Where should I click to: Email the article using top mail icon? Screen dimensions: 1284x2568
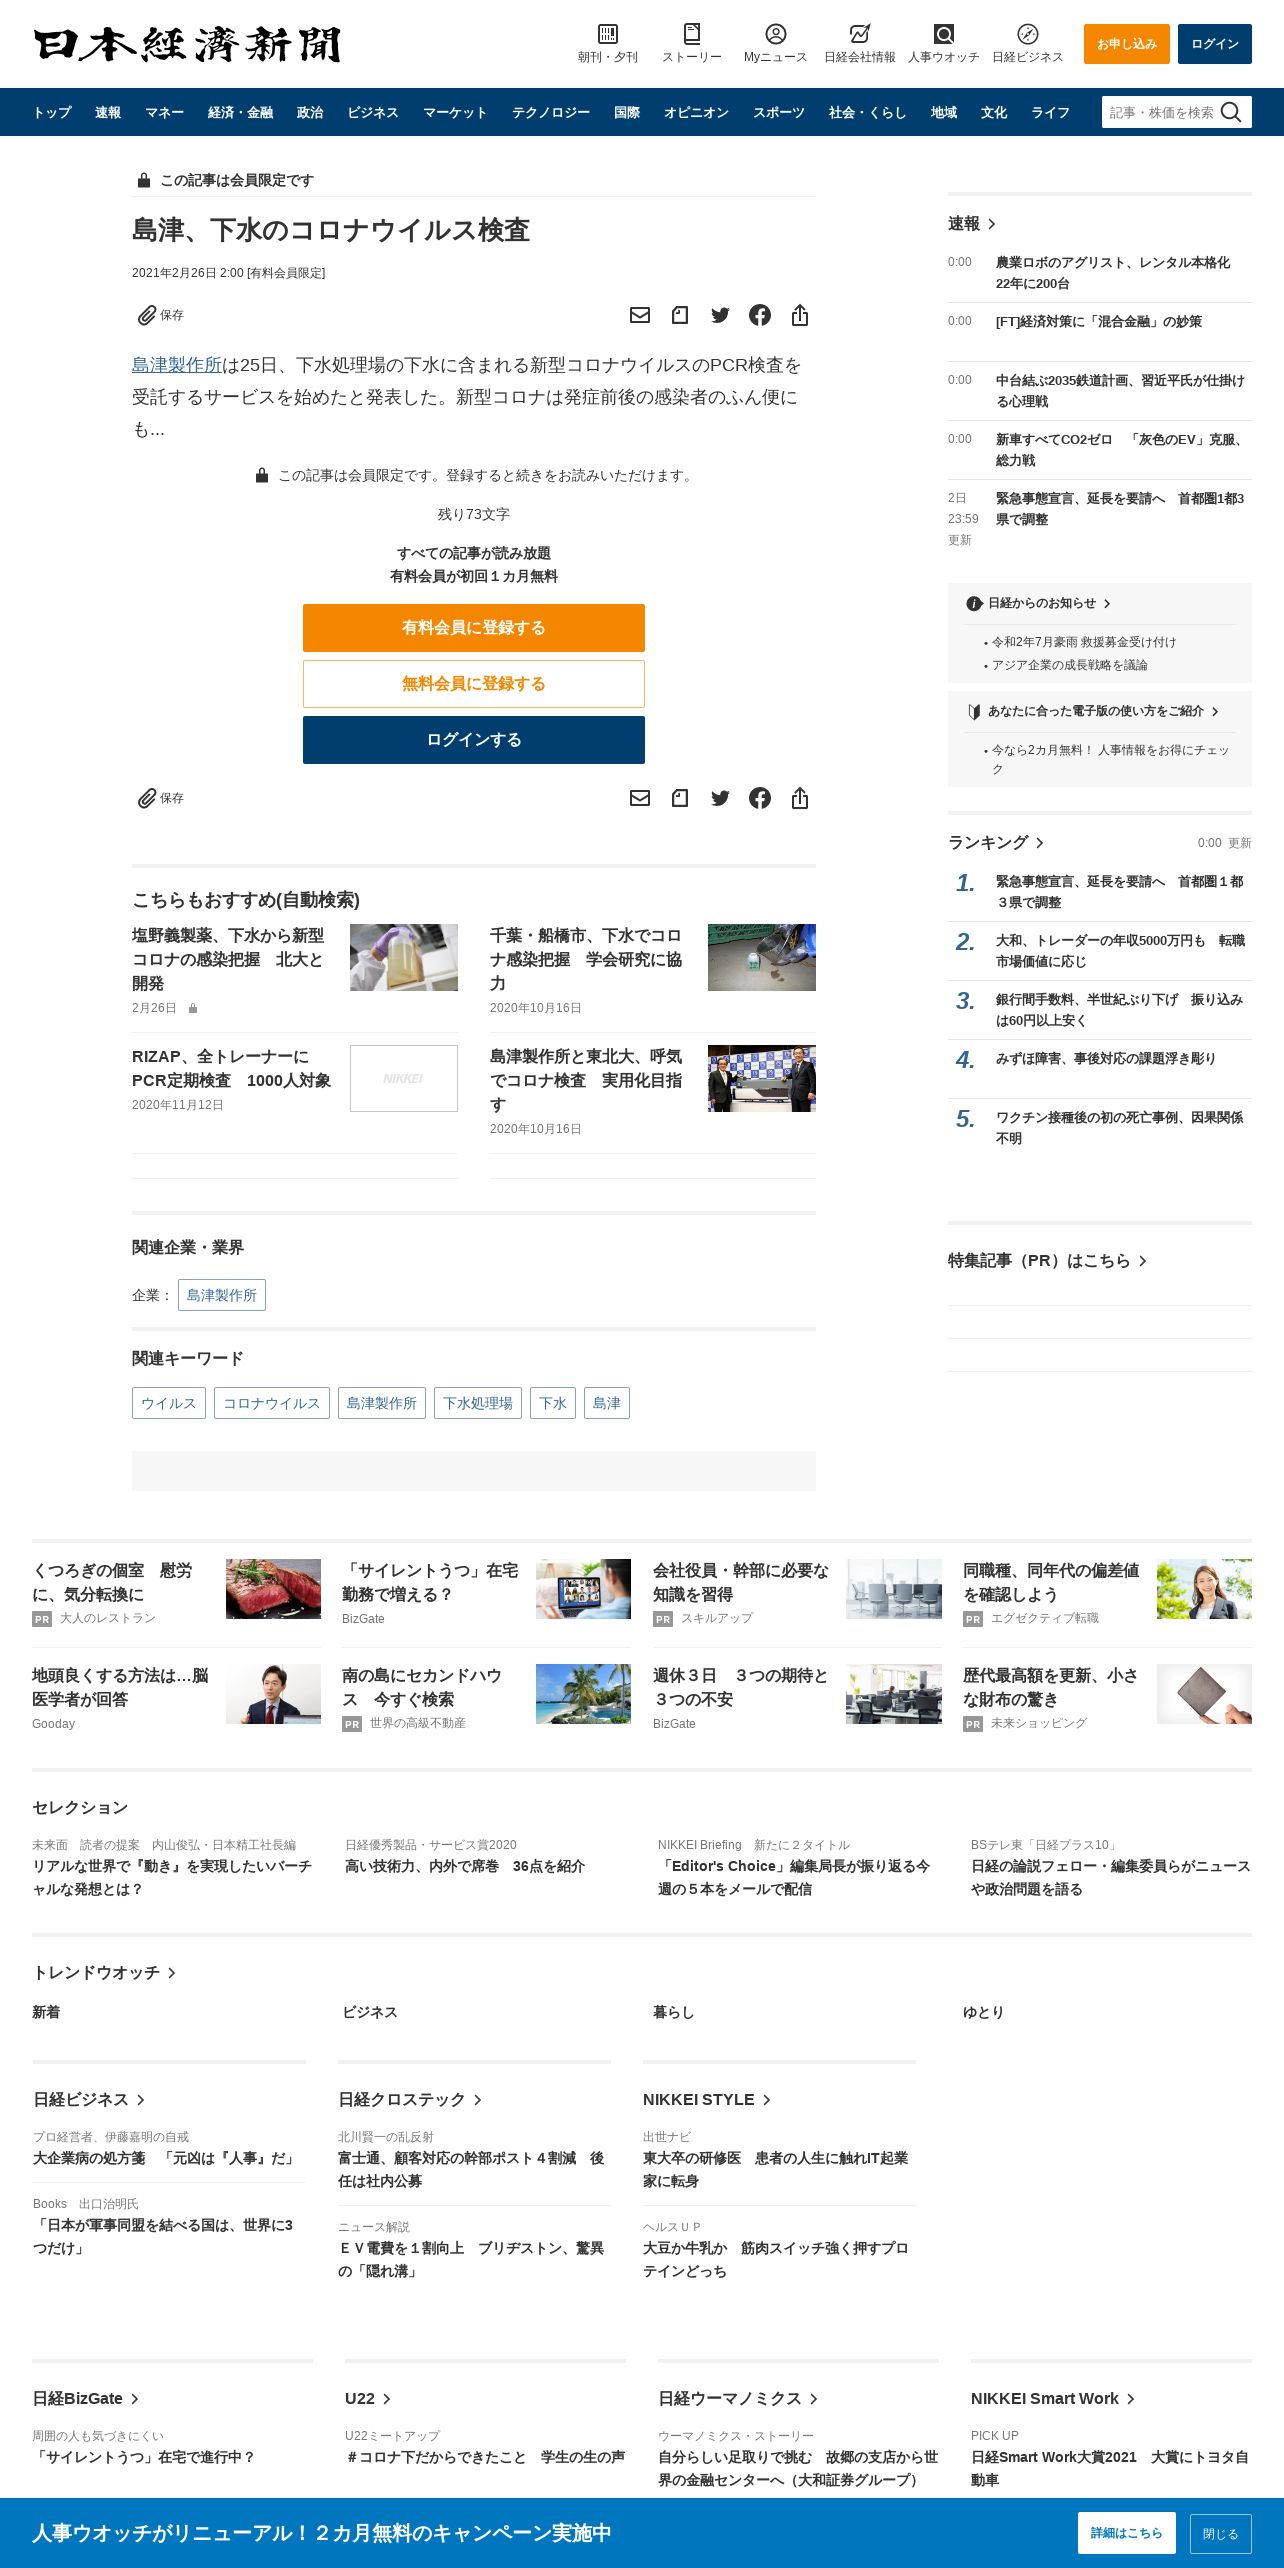[640, 315]
